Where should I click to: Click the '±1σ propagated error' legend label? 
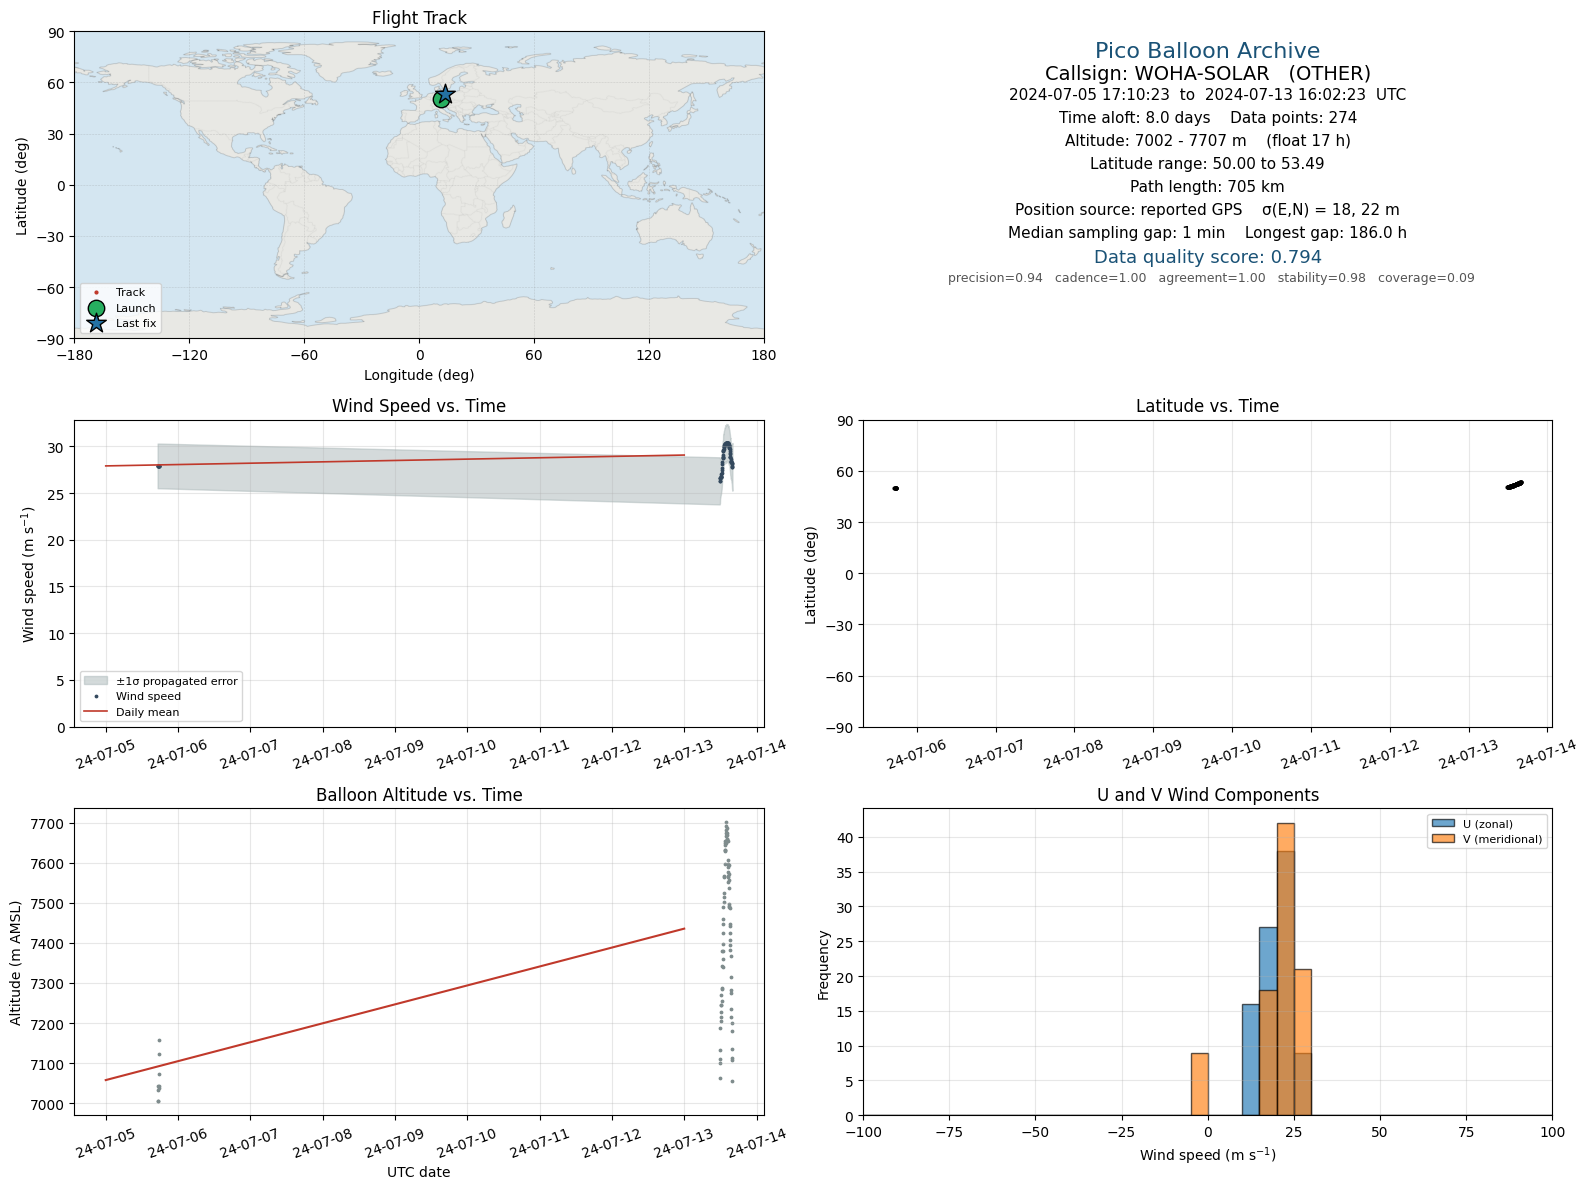(177, 681)
